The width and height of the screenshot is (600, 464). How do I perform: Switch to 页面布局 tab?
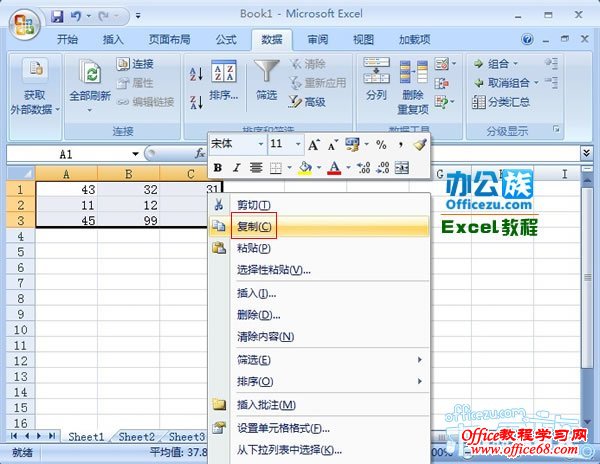point(169,39)
